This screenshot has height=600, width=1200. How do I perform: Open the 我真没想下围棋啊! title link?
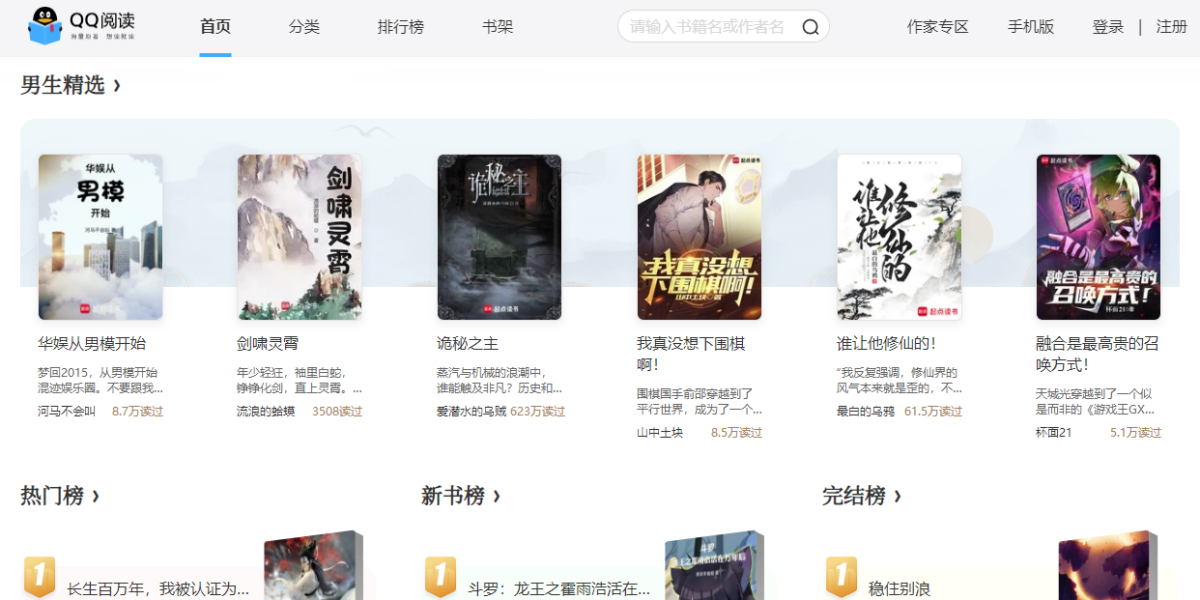(691, 354)
